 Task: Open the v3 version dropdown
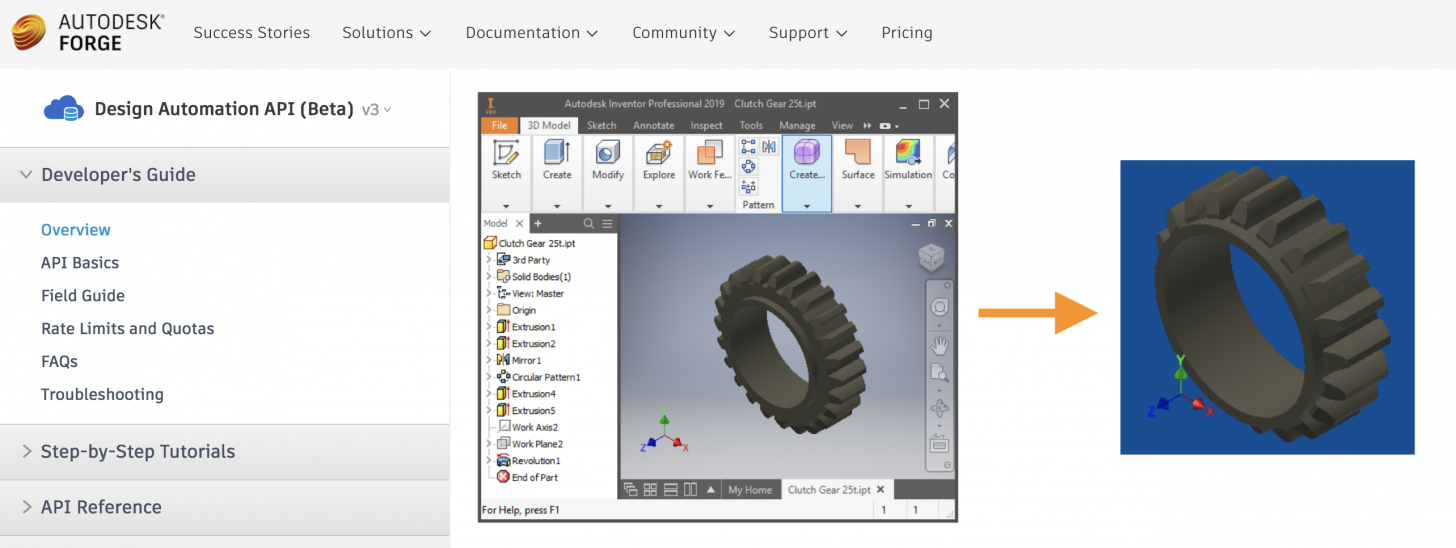click(376, 110)
